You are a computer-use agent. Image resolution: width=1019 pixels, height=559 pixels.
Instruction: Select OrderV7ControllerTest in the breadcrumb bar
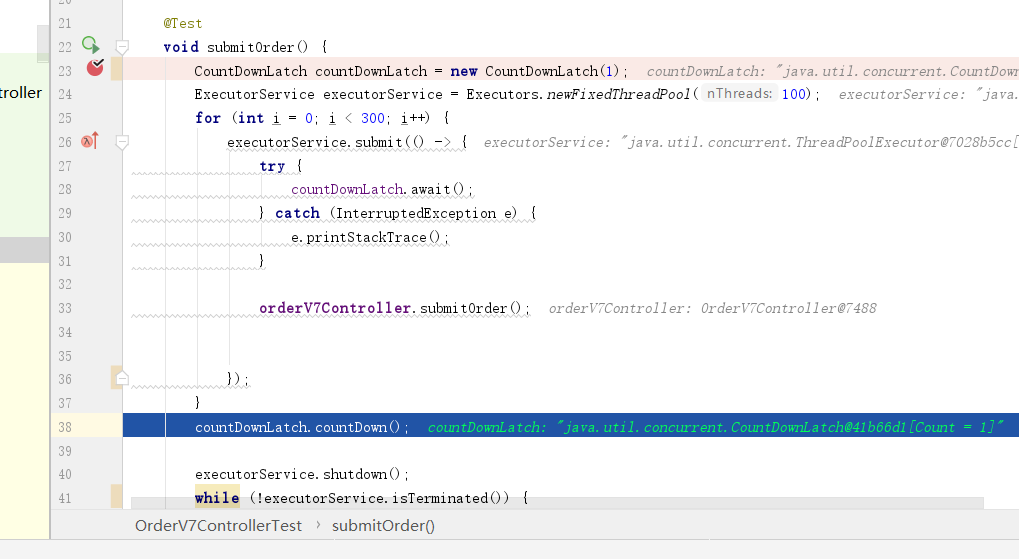coord(218,525)
